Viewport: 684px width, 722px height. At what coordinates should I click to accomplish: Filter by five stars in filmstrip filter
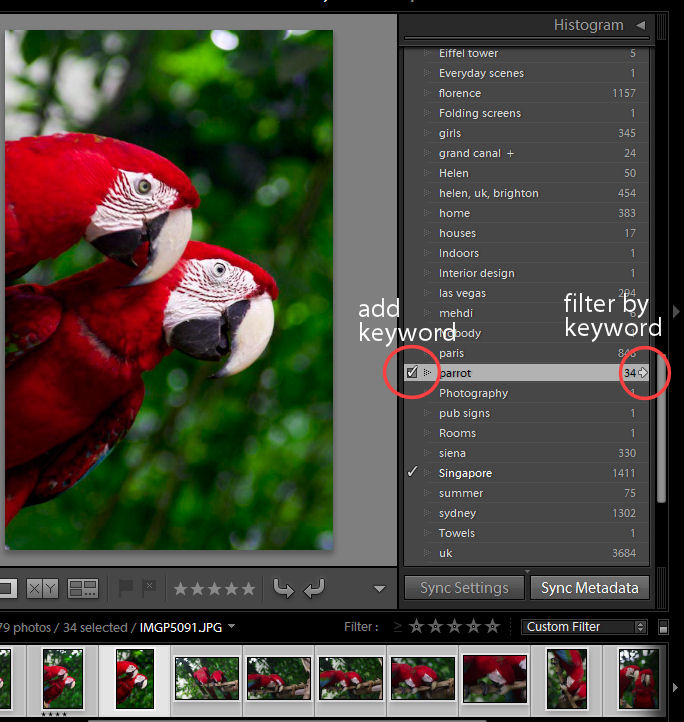(x=493, y=627)
